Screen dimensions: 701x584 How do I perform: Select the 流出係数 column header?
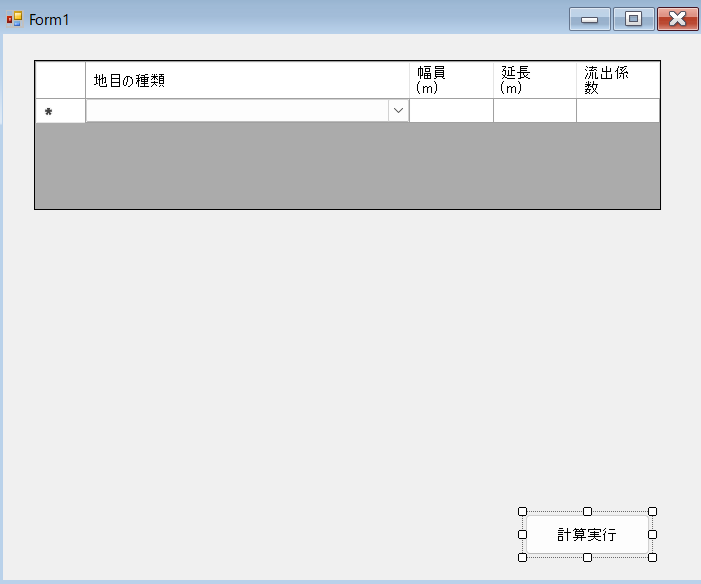pyautogui.click(x=617, y=80)
